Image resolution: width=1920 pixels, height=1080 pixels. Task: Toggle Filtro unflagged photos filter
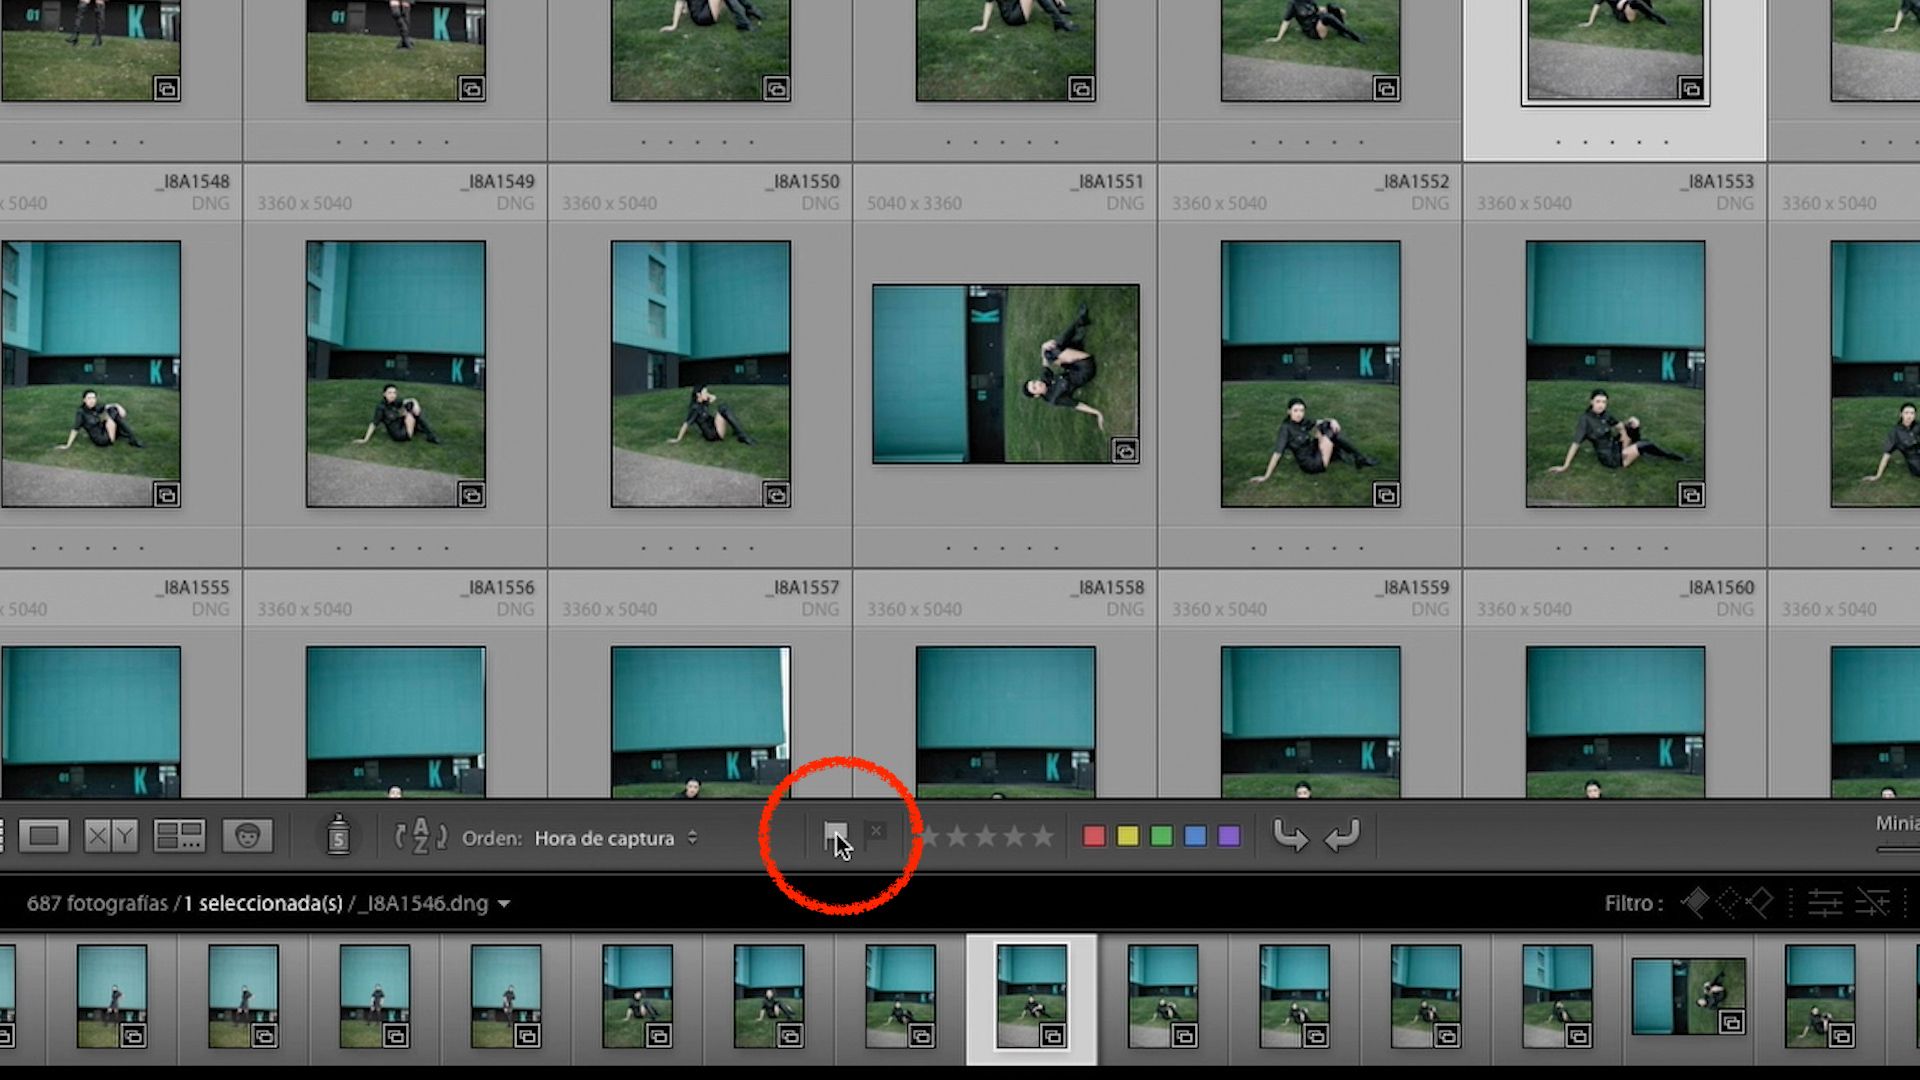point(1727,903)
